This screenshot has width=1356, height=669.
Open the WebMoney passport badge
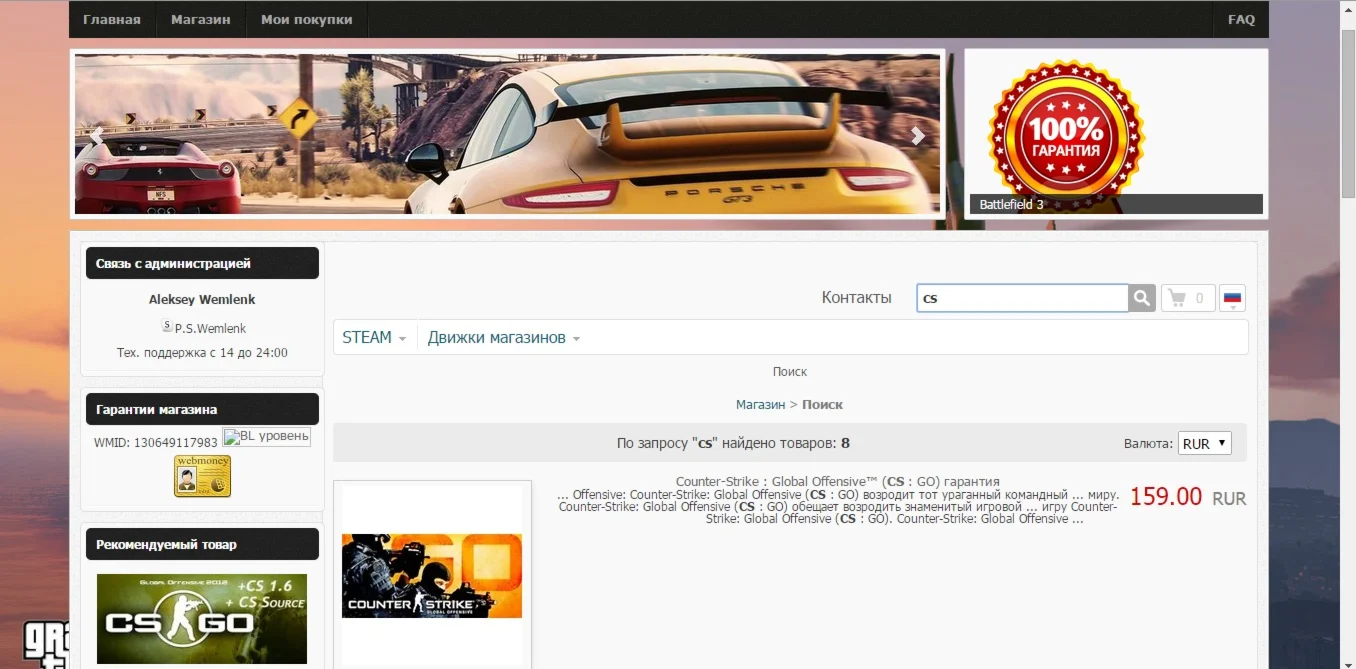tap(202, 476)
